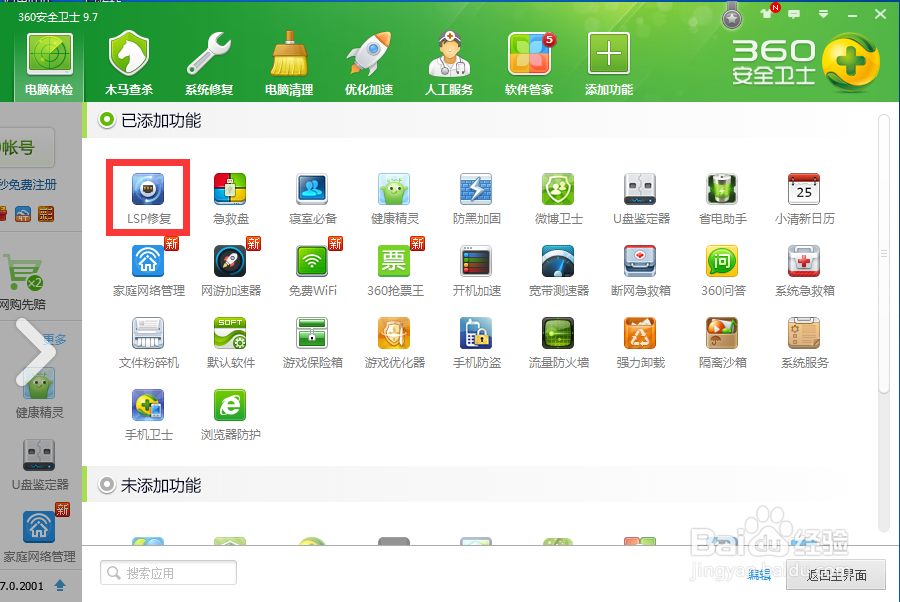The width and height of the screenshot is (900, 602).
Task: Open 防黑加固 tool
Action: click(x=476, y=199)
